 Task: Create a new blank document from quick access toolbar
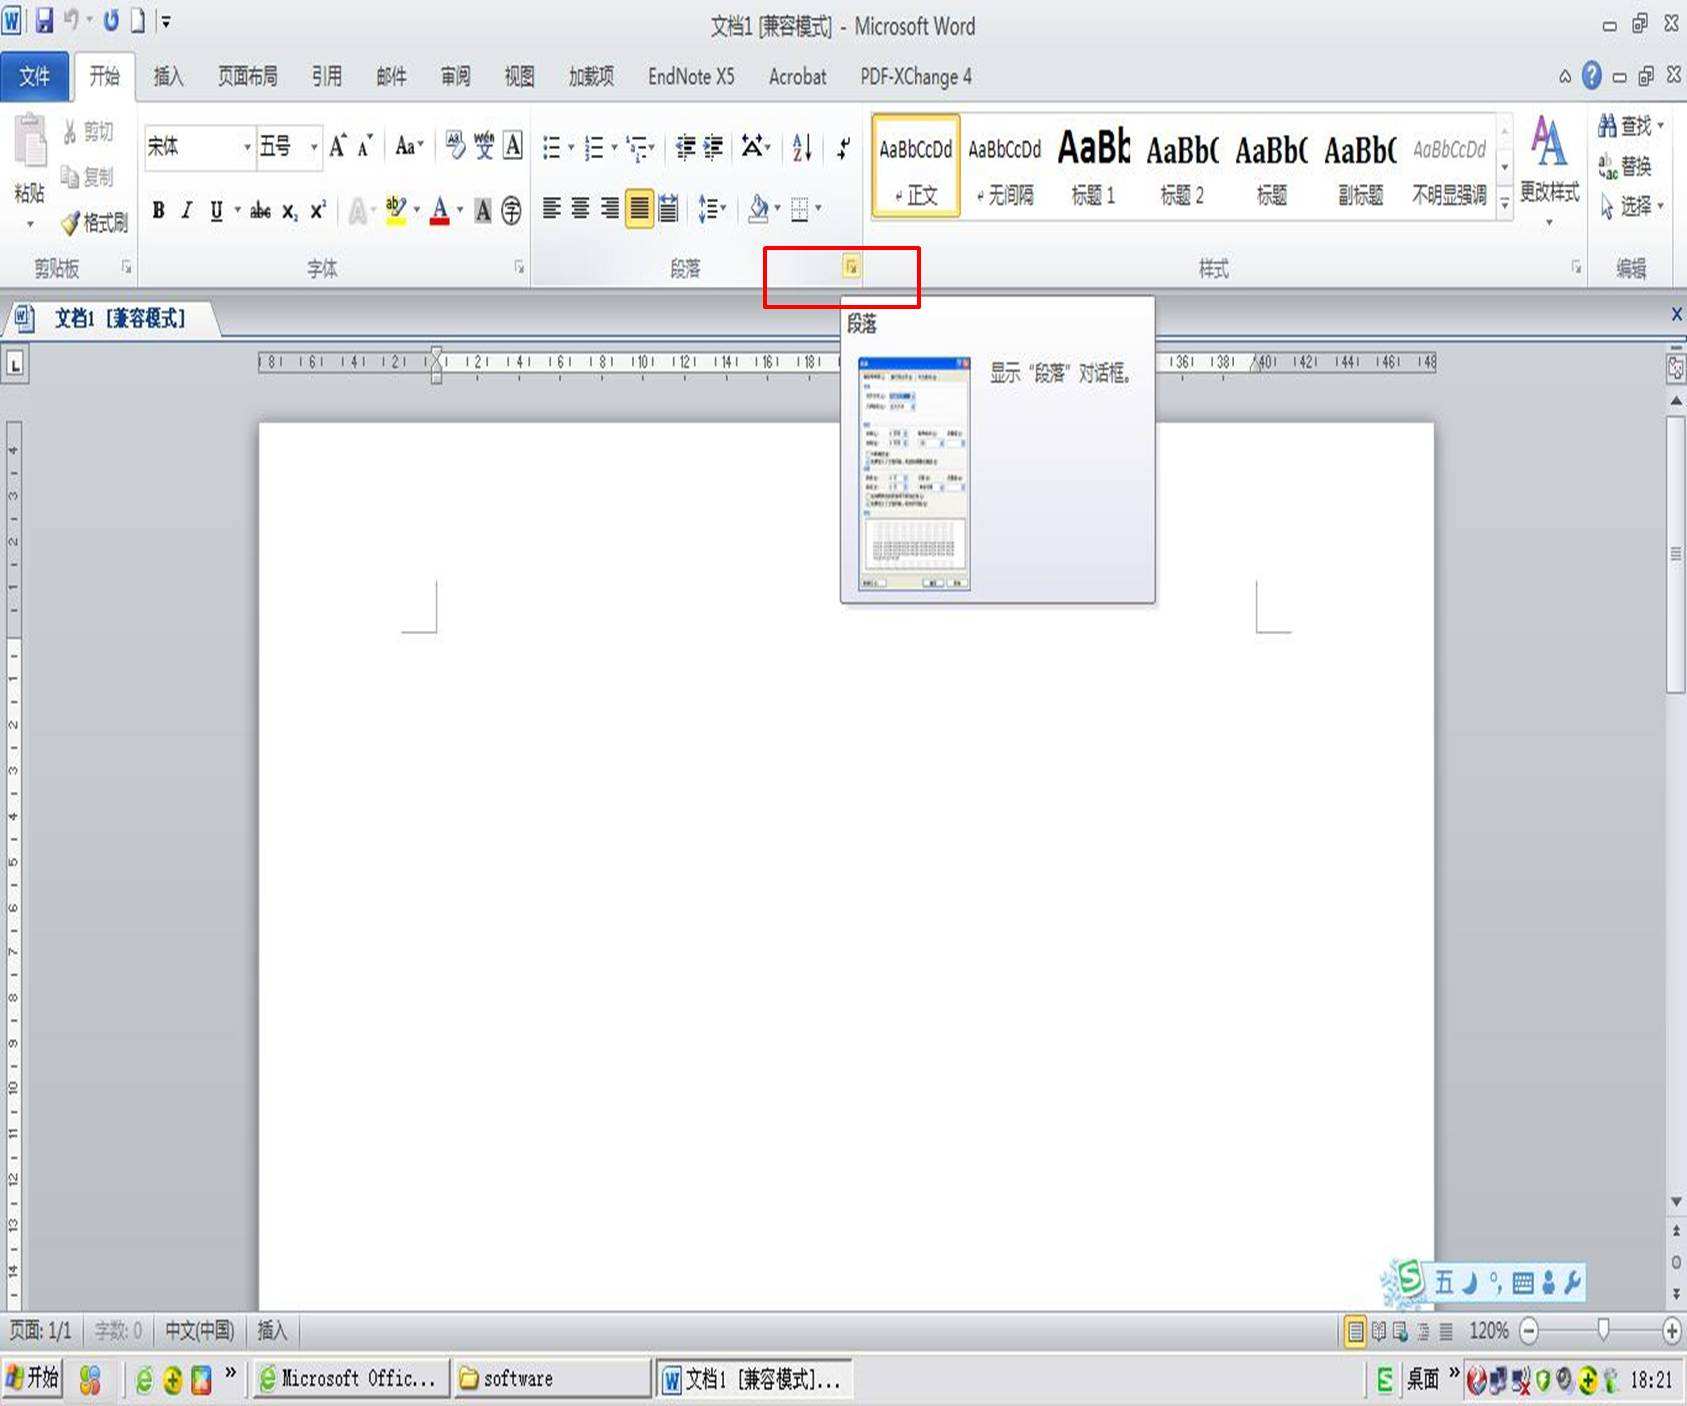138,20
